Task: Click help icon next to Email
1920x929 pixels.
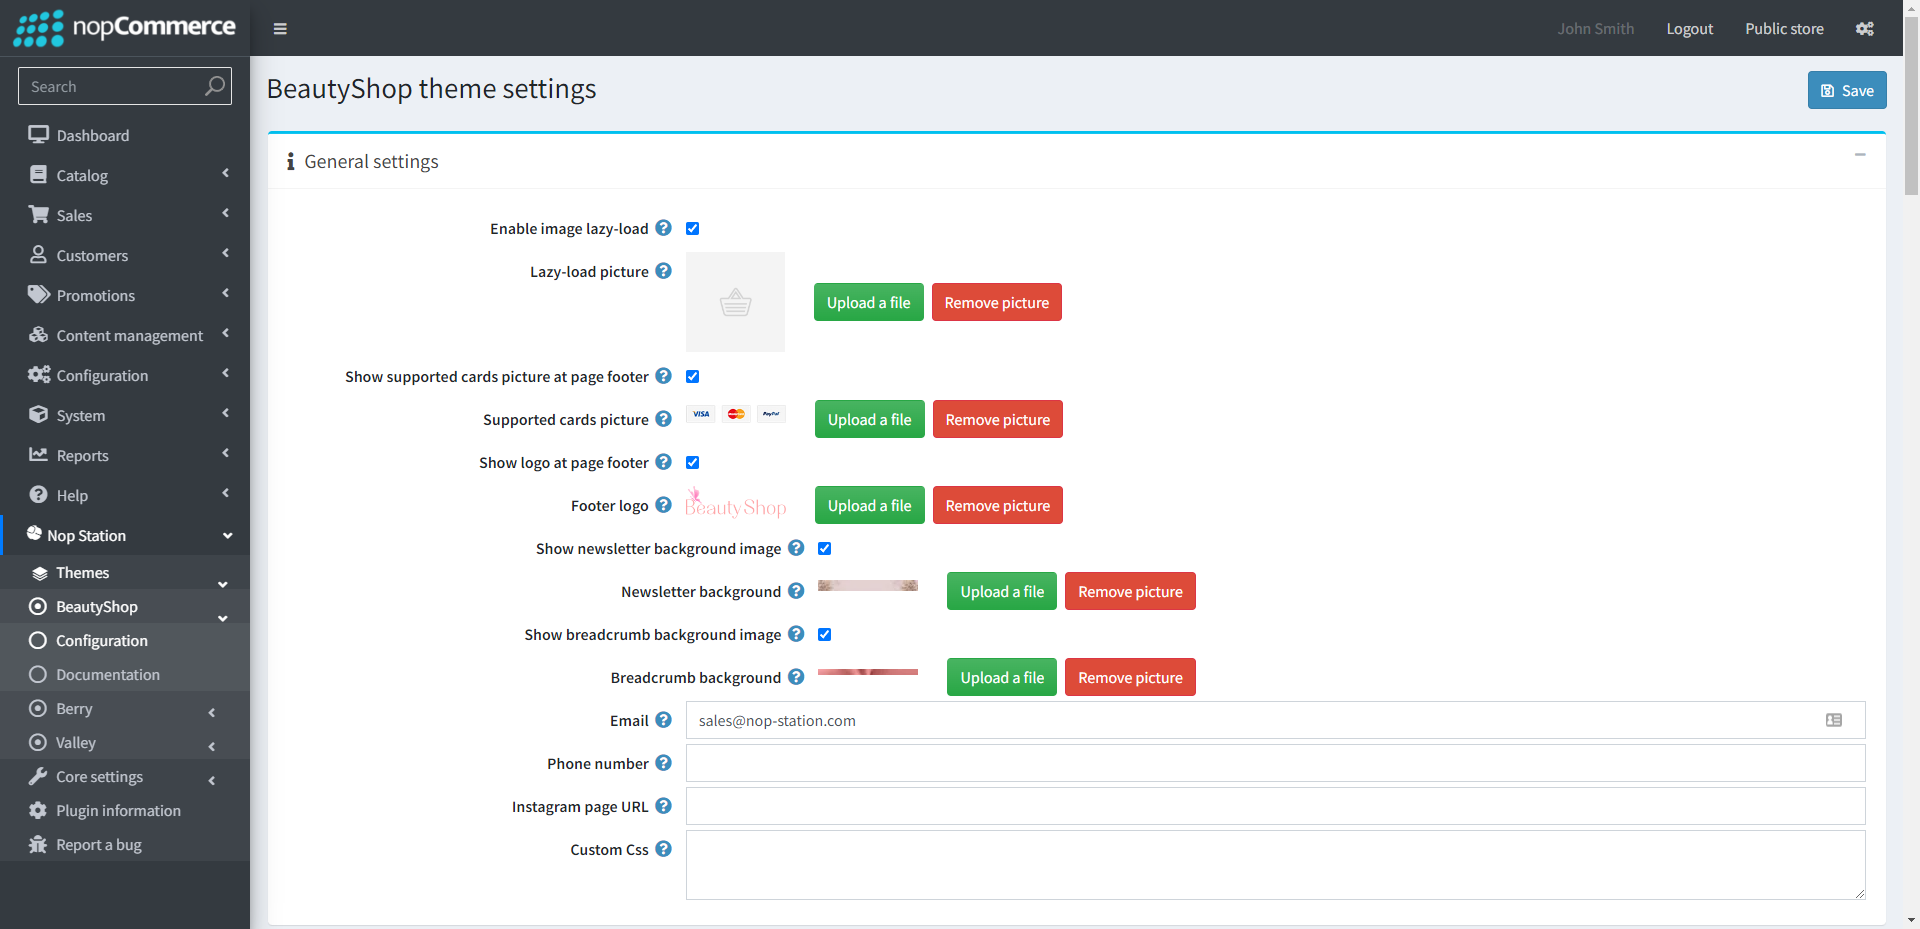Action: [x=663, y=720]
